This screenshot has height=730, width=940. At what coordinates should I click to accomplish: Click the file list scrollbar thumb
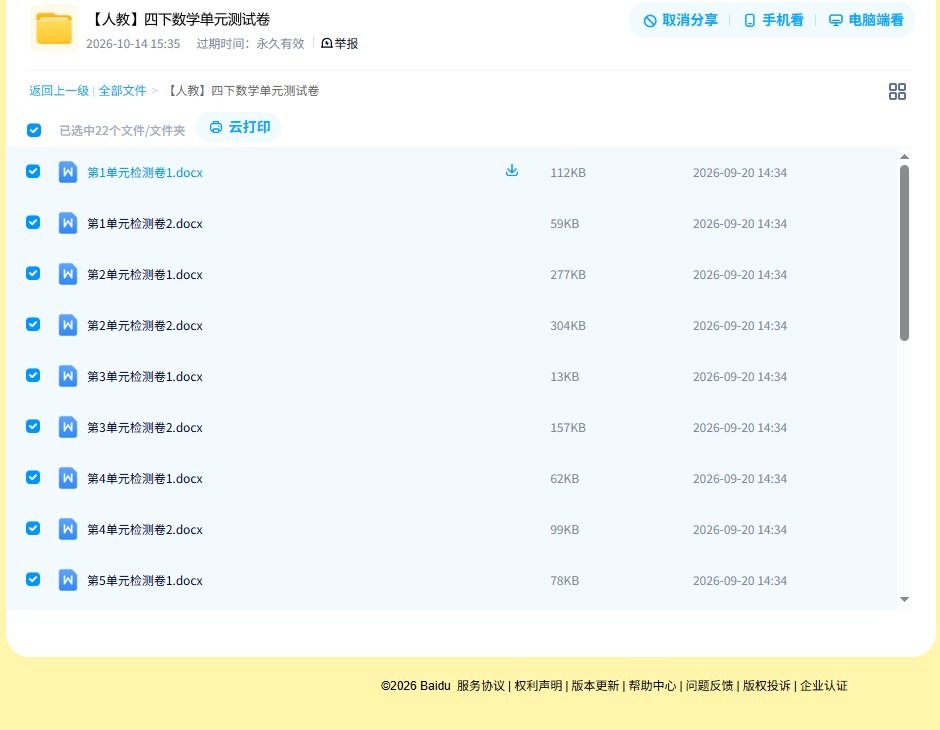click(904, 253)
